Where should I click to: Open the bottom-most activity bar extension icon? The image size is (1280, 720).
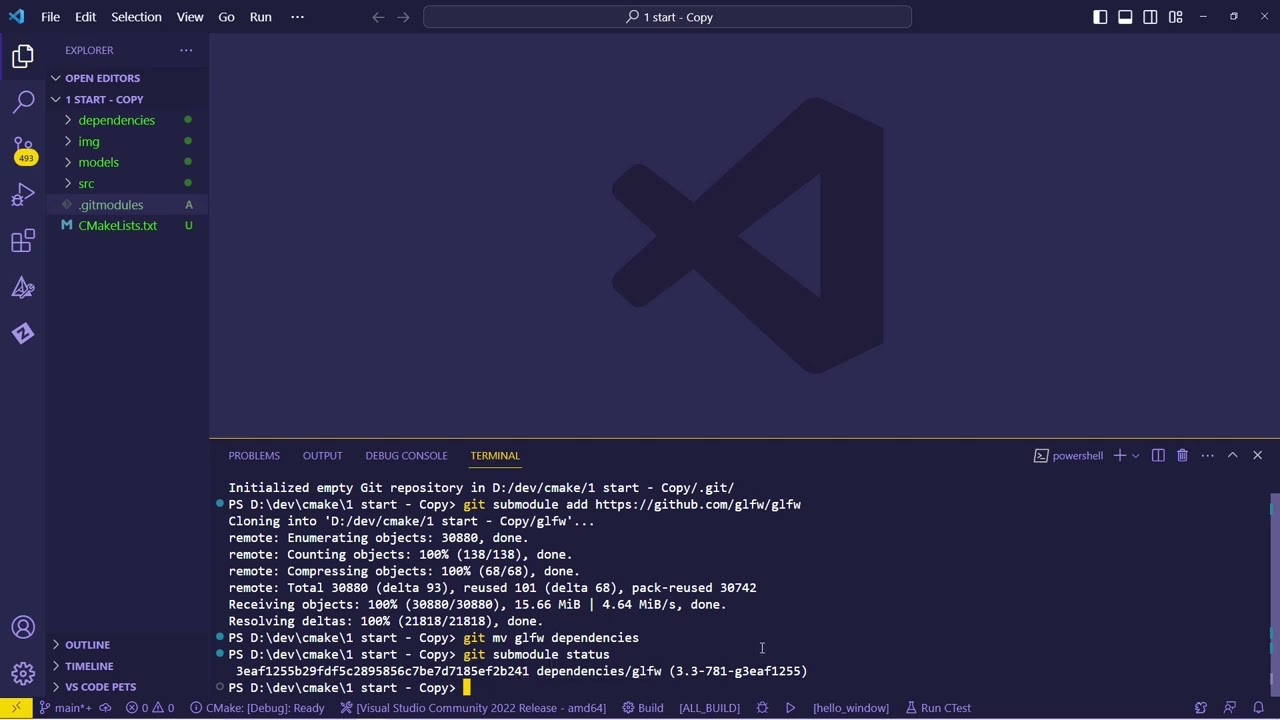point(23,334)
